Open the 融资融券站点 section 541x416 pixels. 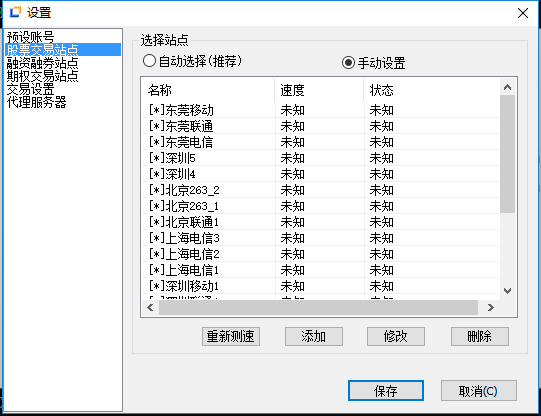pyautogui.click(x=42, y=63)
